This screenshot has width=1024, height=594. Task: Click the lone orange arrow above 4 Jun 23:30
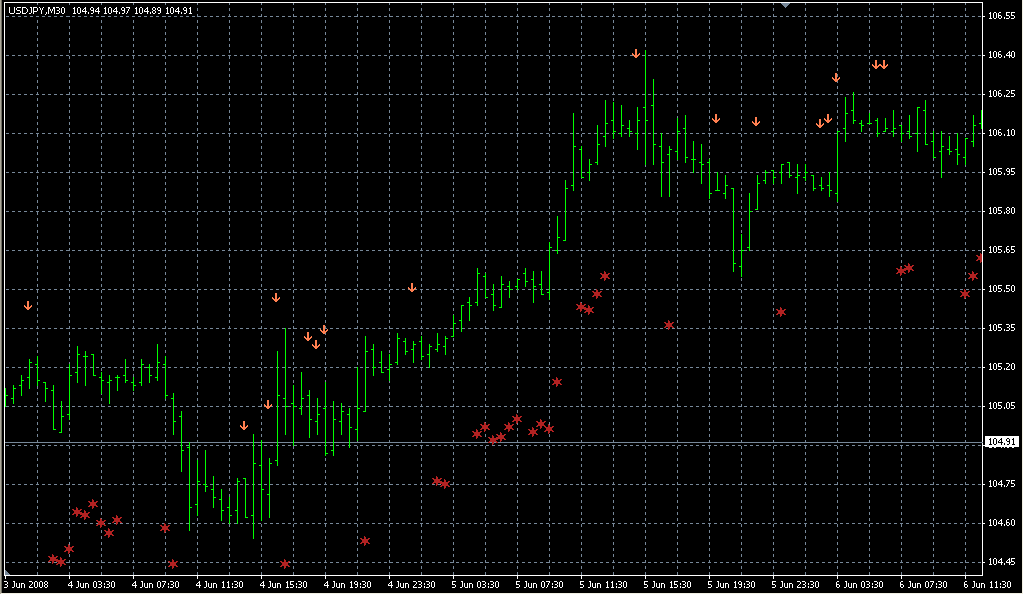coord(412,288)
